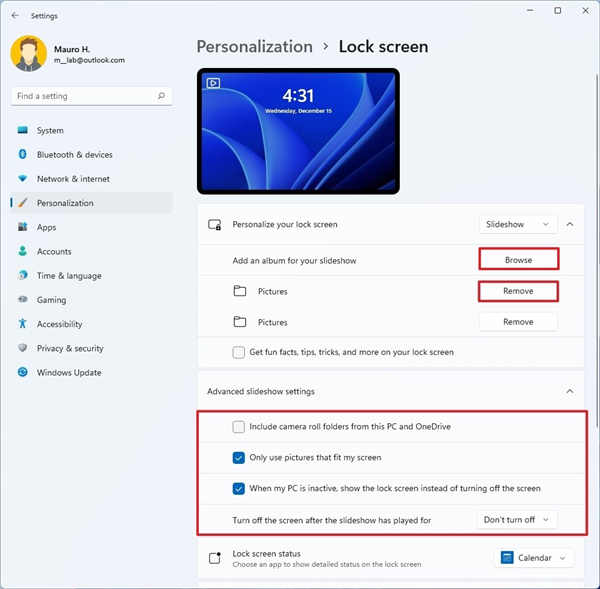The width and height of the screenshot is (600, 589).
Task: Click the lock screen icon beside Personalize your lock screen
Action: click(215, 224)
